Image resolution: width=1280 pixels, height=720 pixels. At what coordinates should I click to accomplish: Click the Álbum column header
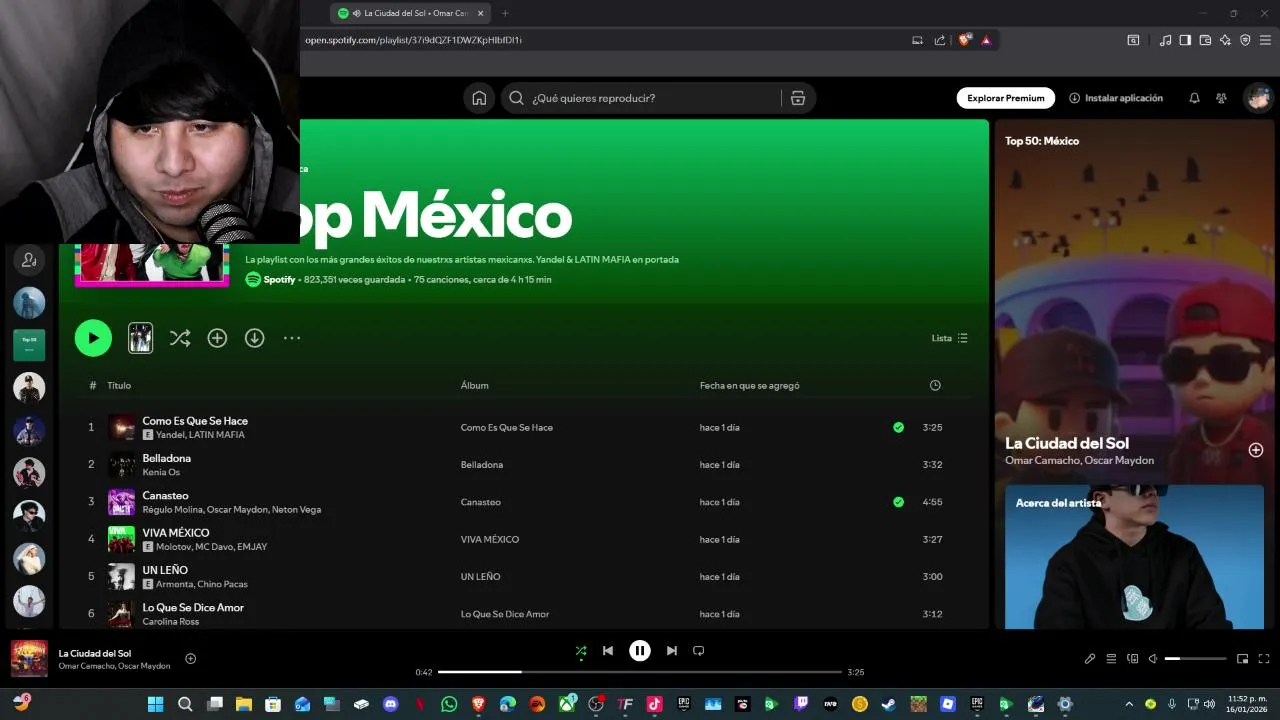475,385
